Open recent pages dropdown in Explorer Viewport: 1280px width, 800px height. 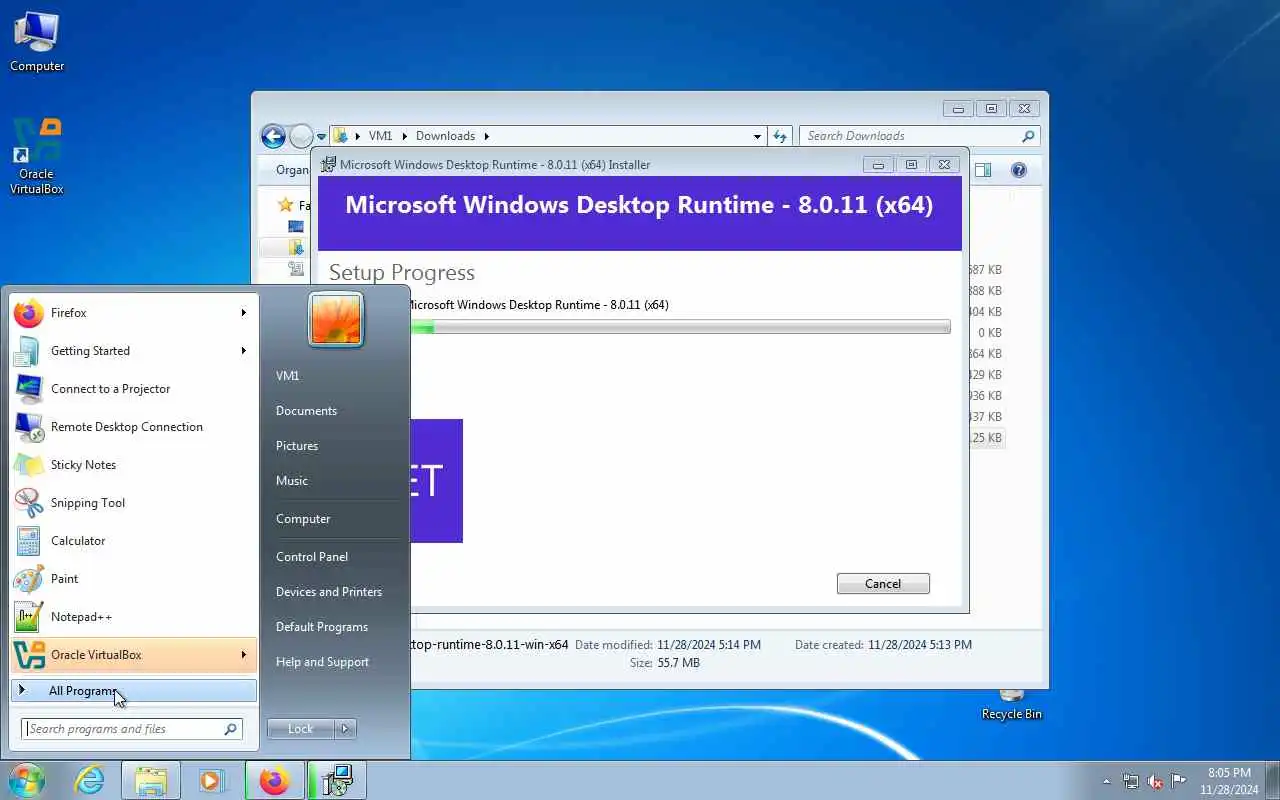(321, 136)
